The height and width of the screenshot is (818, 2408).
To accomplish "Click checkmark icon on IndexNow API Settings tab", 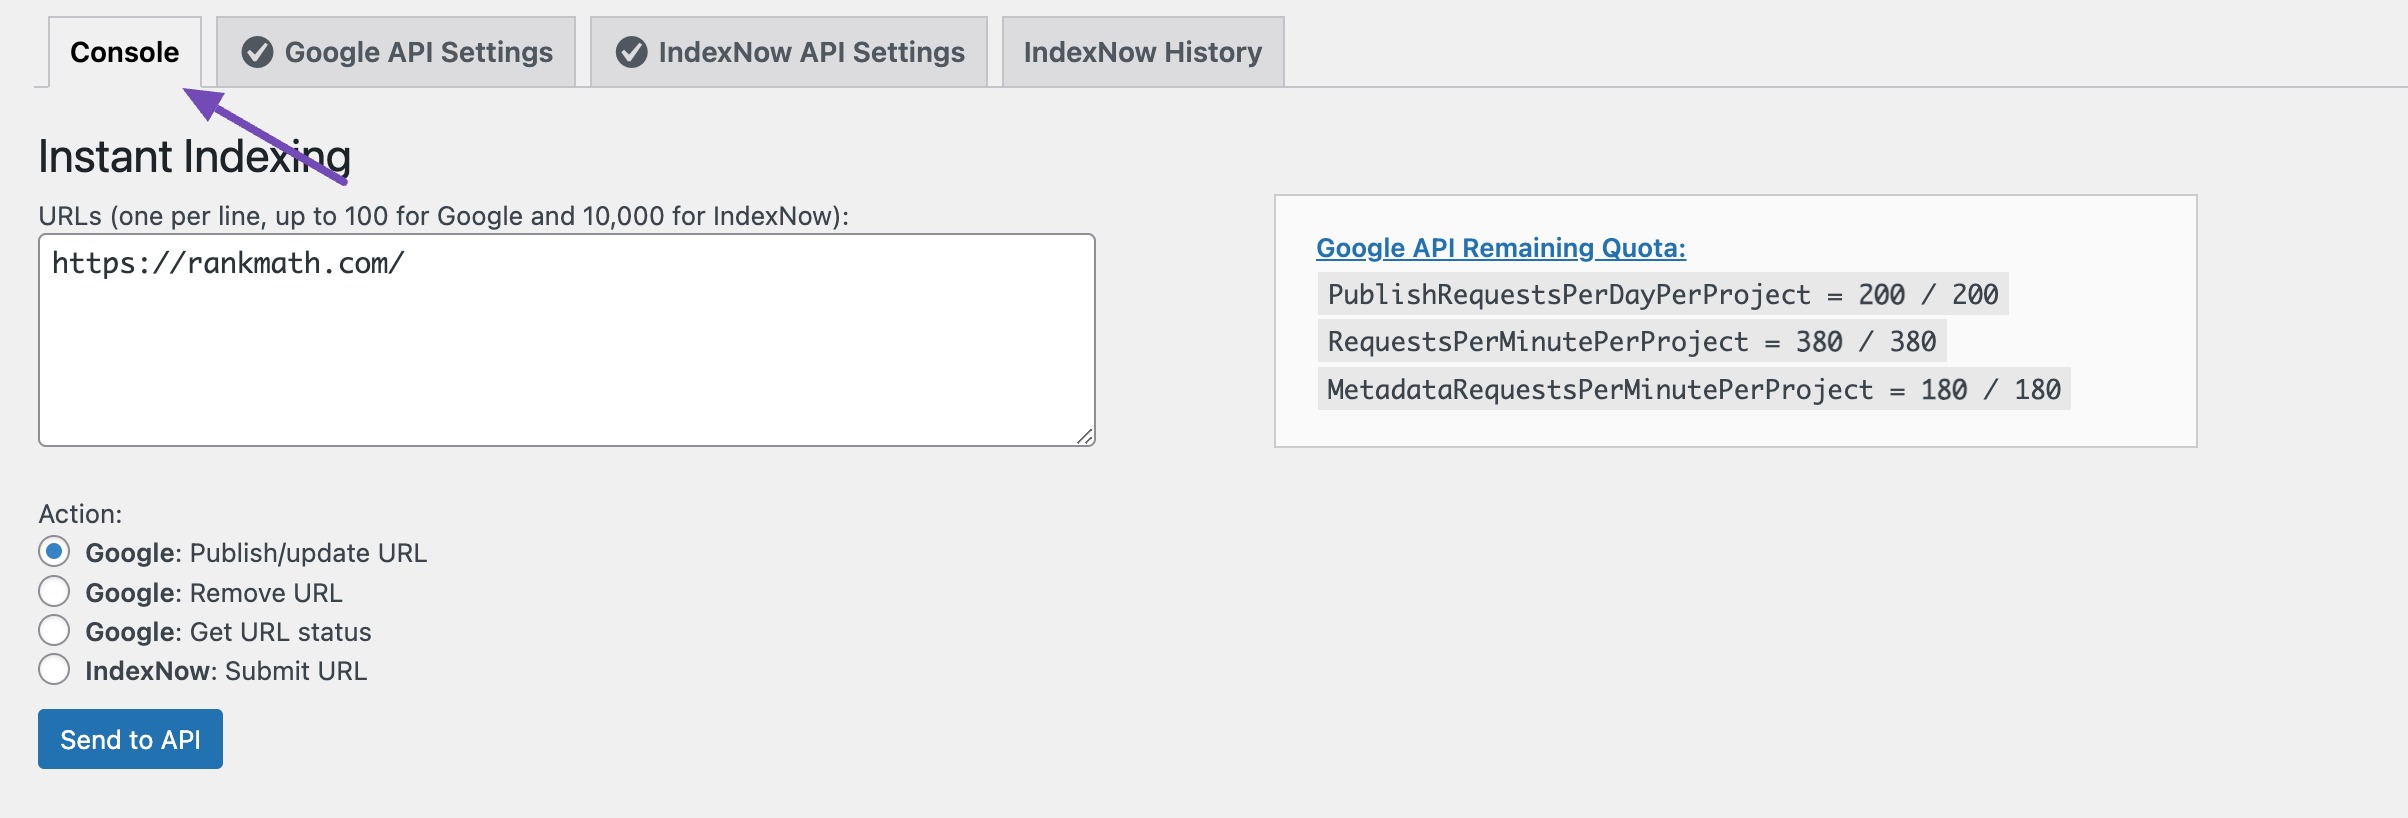I will 631,52.
